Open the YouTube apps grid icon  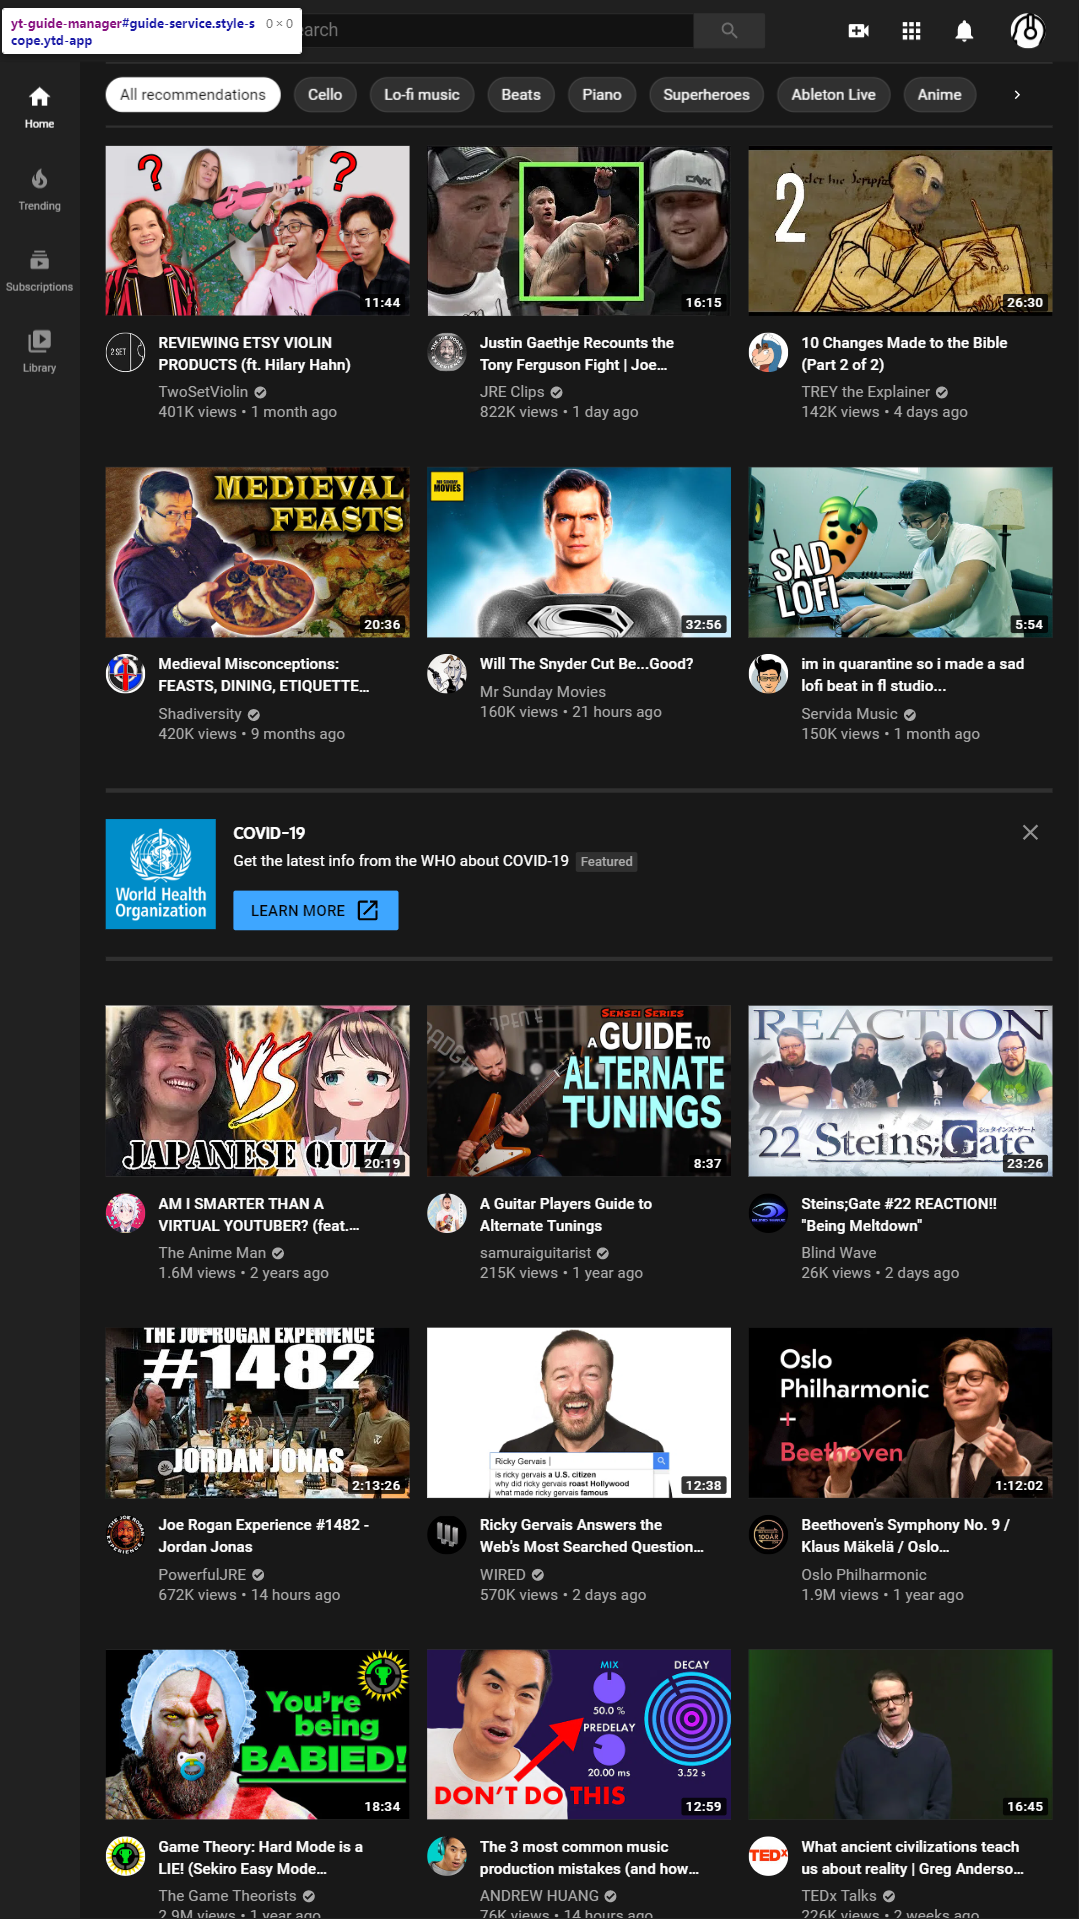pyautogui.click(x=911, y=31)
